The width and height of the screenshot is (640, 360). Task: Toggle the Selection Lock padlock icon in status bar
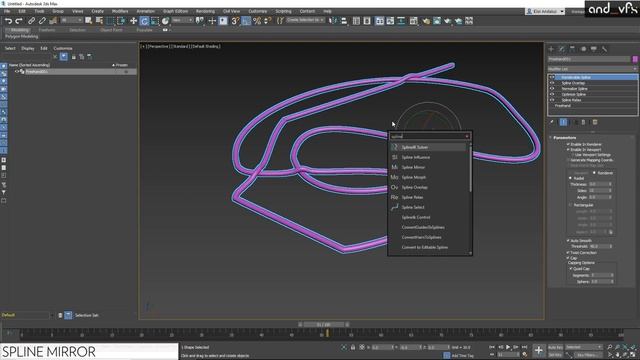click(x=353, y=347)
